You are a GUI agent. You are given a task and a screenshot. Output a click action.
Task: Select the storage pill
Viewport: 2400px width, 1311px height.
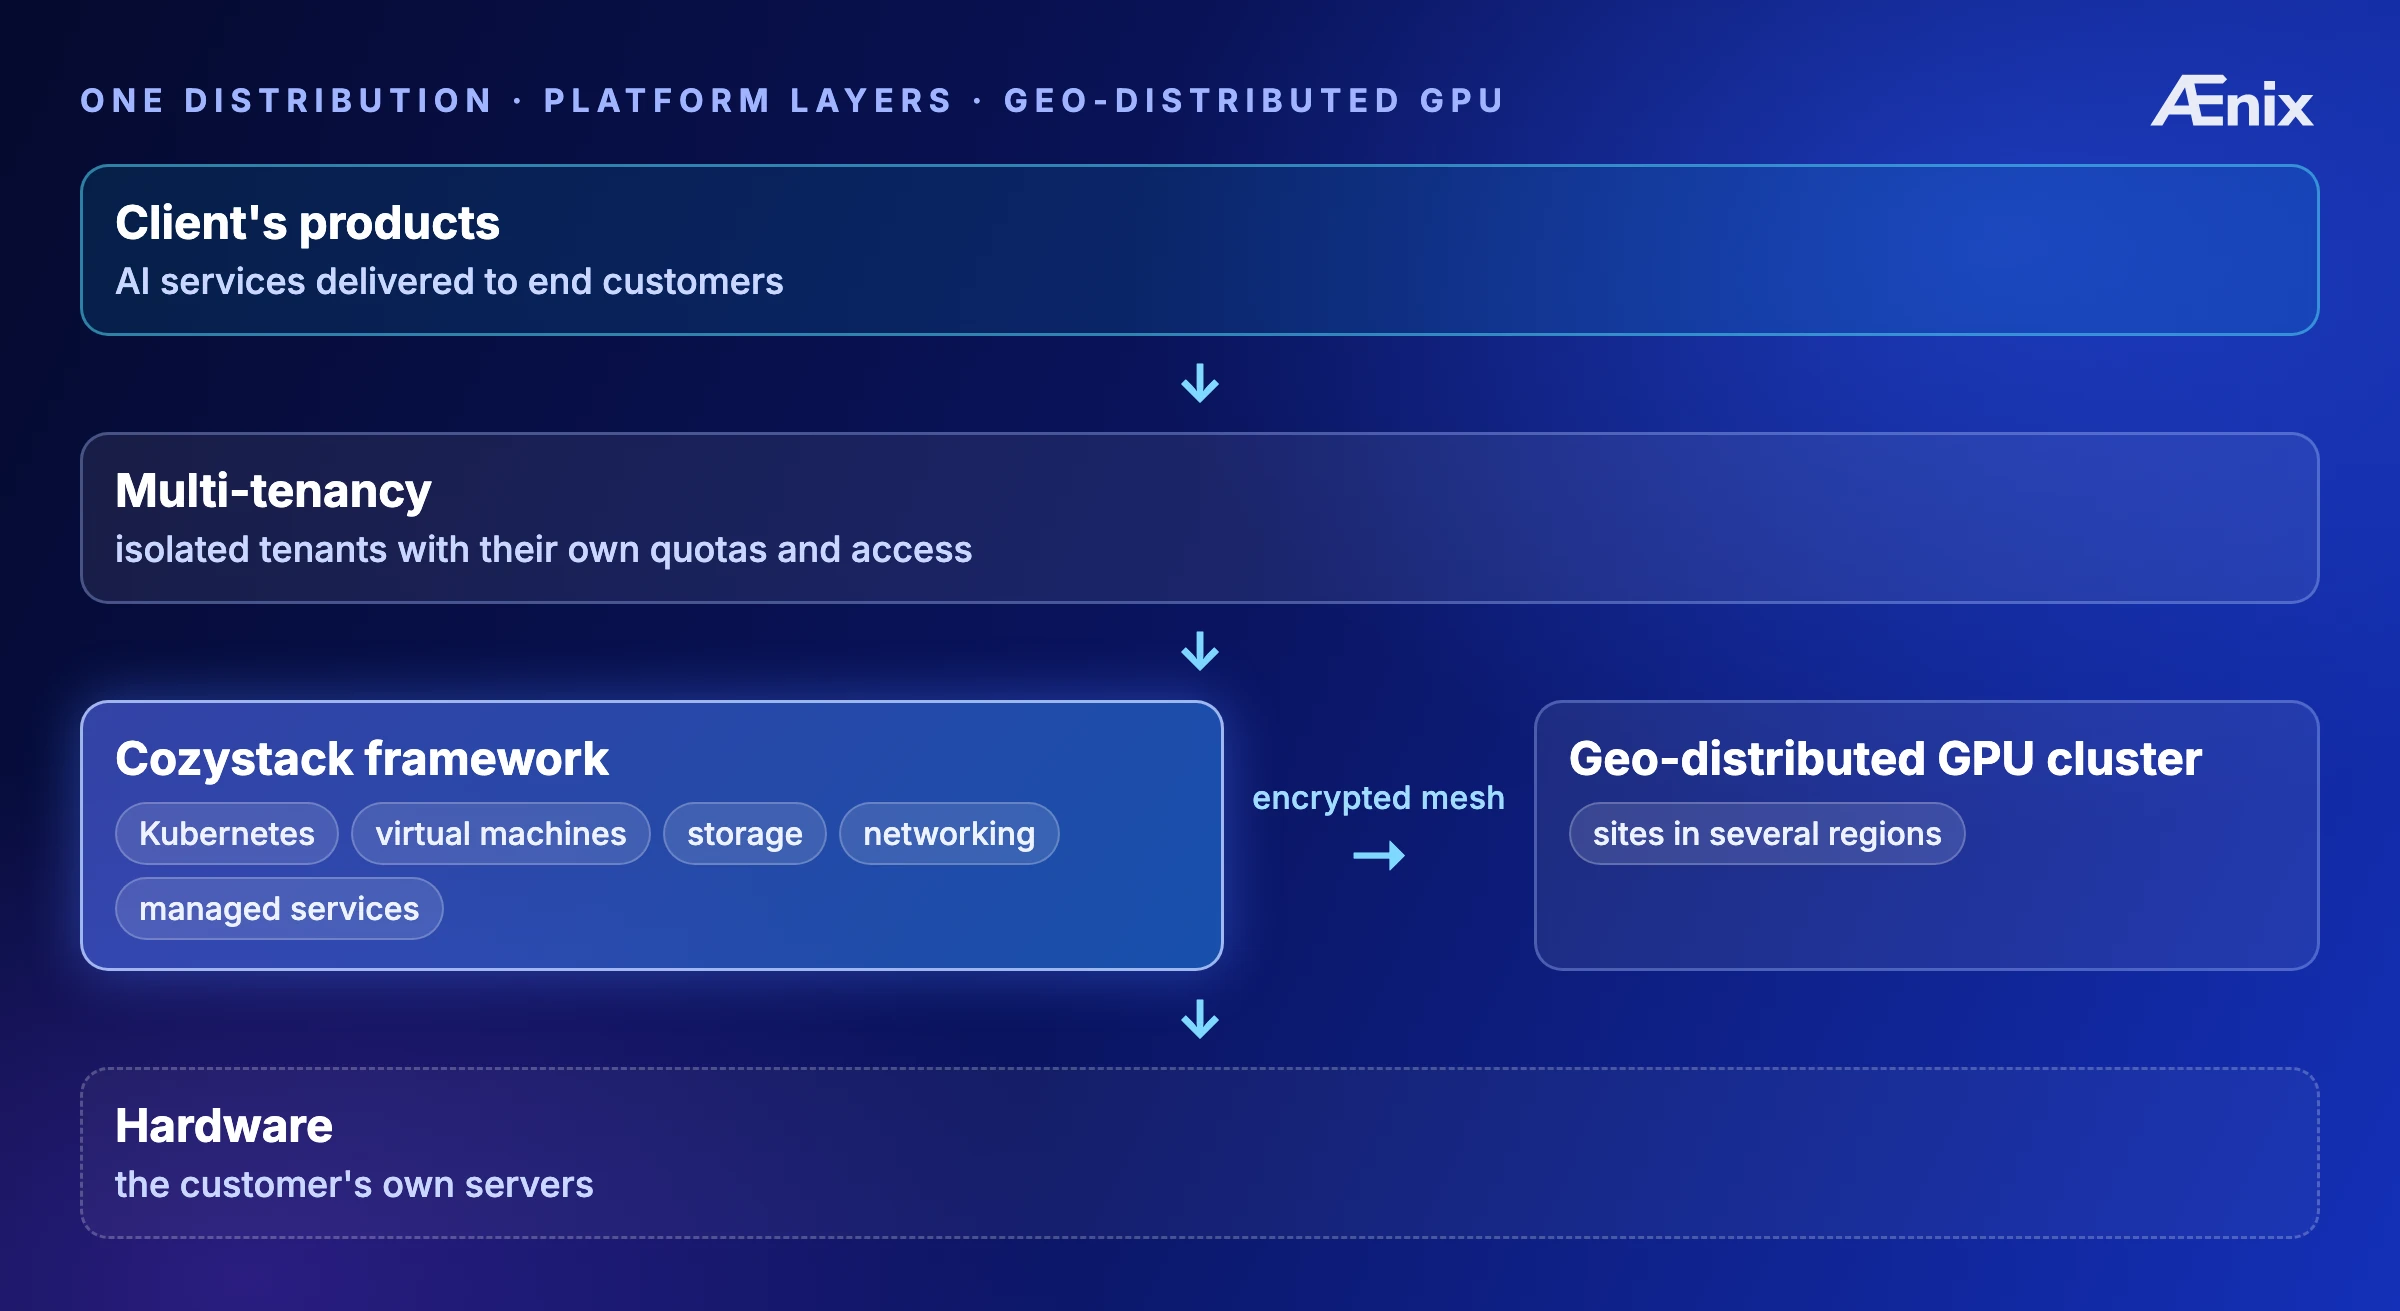click(x=745, y=833)
